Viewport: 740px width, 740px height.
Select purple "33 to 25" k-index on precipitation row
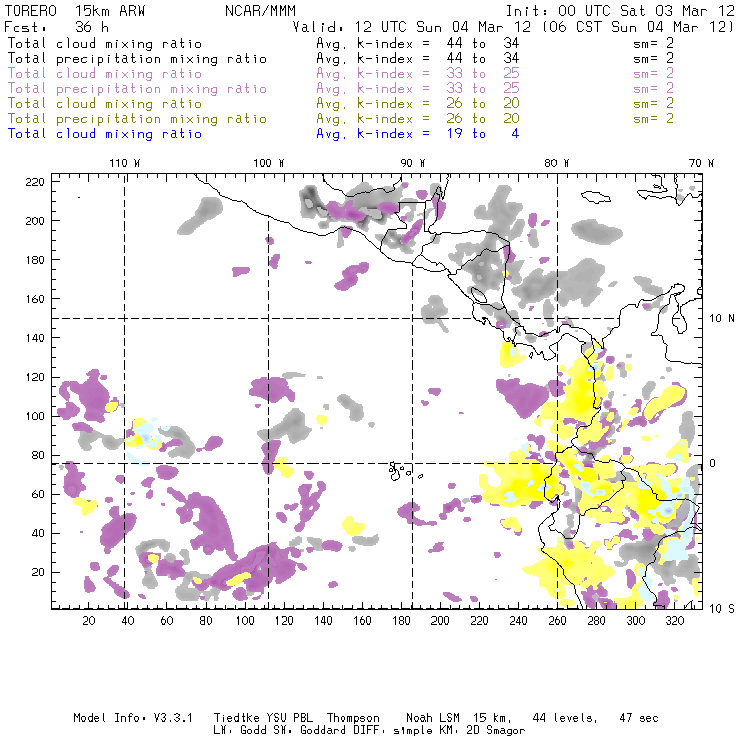click(x=483, y=89)
